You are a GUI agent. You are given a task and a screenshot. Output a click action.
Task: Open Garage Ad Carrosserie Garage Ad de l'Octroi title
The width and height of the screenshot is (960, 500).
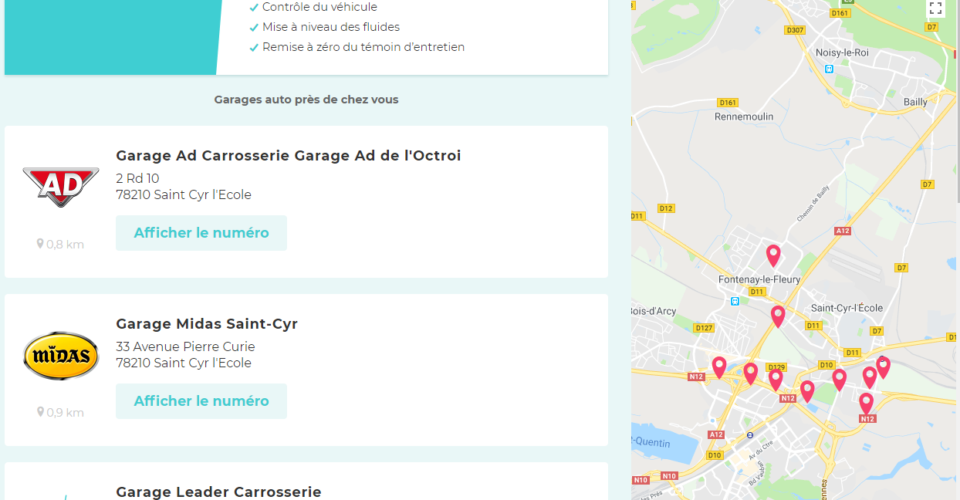click(x=288, y=155)
